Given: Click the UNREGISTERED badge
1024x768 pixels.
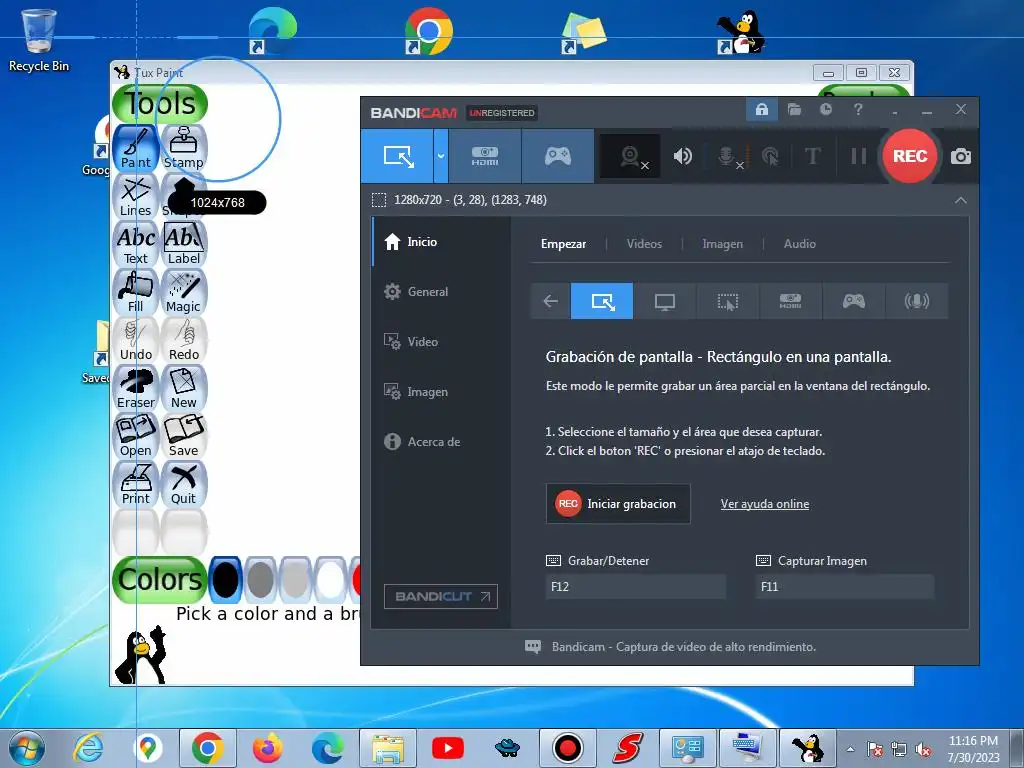Looking at the screenshot, I should [x=502, y=113].
